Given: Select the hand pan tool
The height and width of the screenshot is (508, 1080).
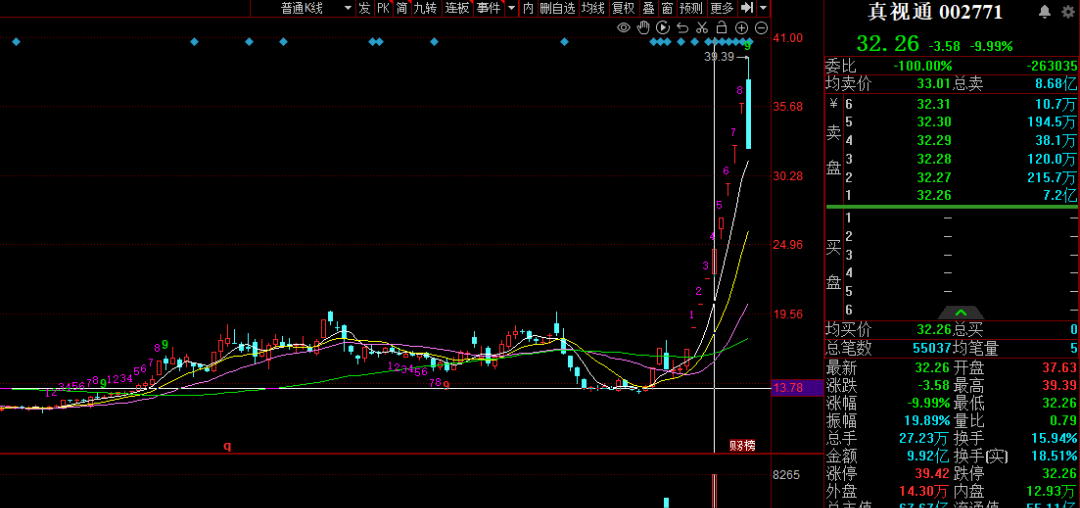Looking at the screenshot, I should (x=644, y=27).
